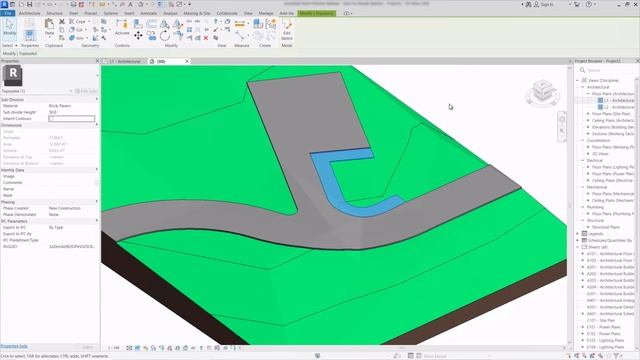
Task: Click the Cut scissors icon in Clipboard
Action: point(62,21)
